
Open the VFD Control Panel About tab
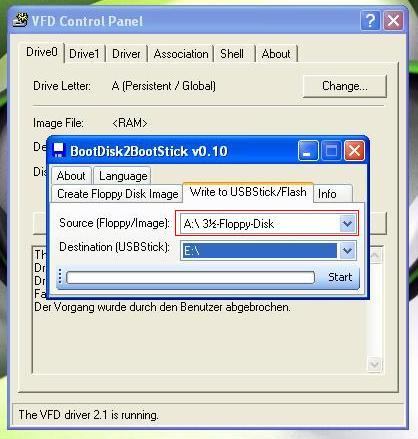pyautogui.click(x=276, y=54)
